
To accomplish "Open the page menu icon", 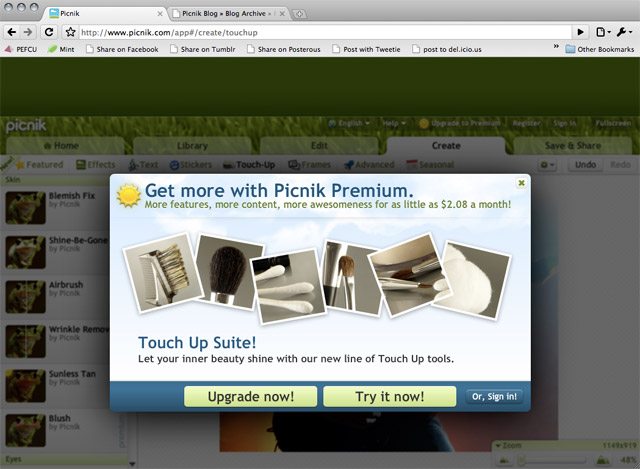I will (x=603, y=32).
